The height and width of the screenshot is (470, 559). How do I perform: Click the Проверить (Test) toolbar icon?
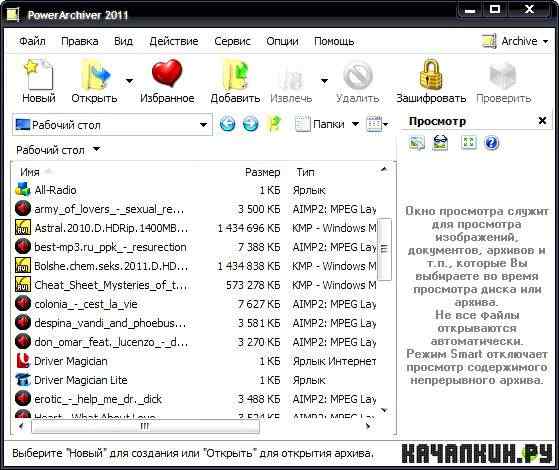coord(503,75)
